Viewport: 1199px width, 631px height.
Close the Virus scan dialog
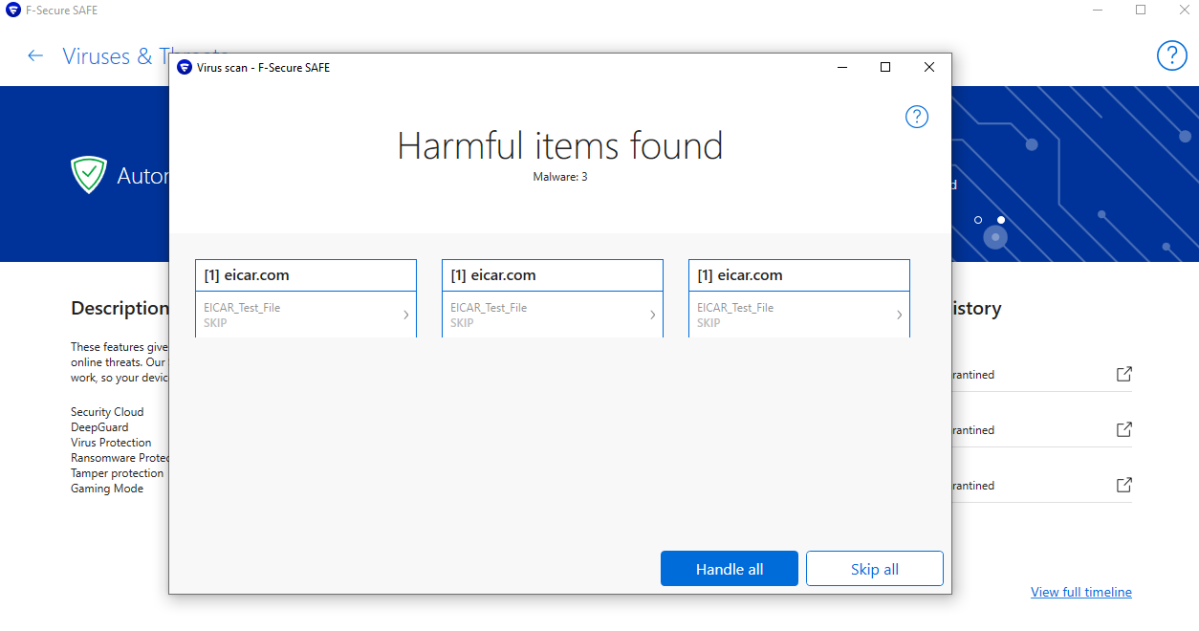coord(929,67)
